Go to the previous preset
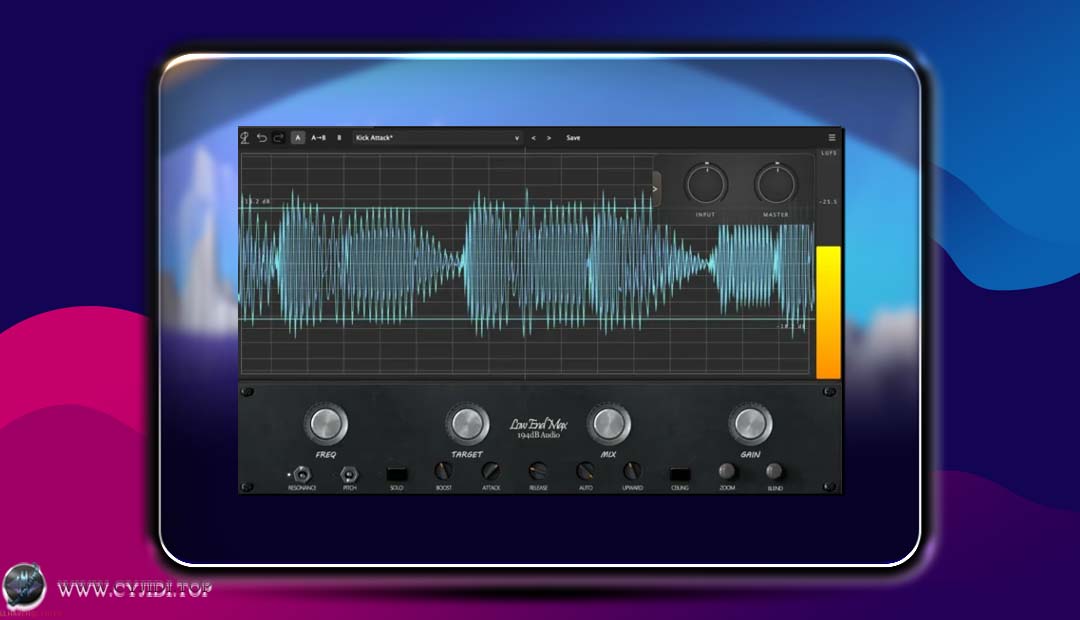This screenshot has height=620, width=1080. tap(533, 138)
